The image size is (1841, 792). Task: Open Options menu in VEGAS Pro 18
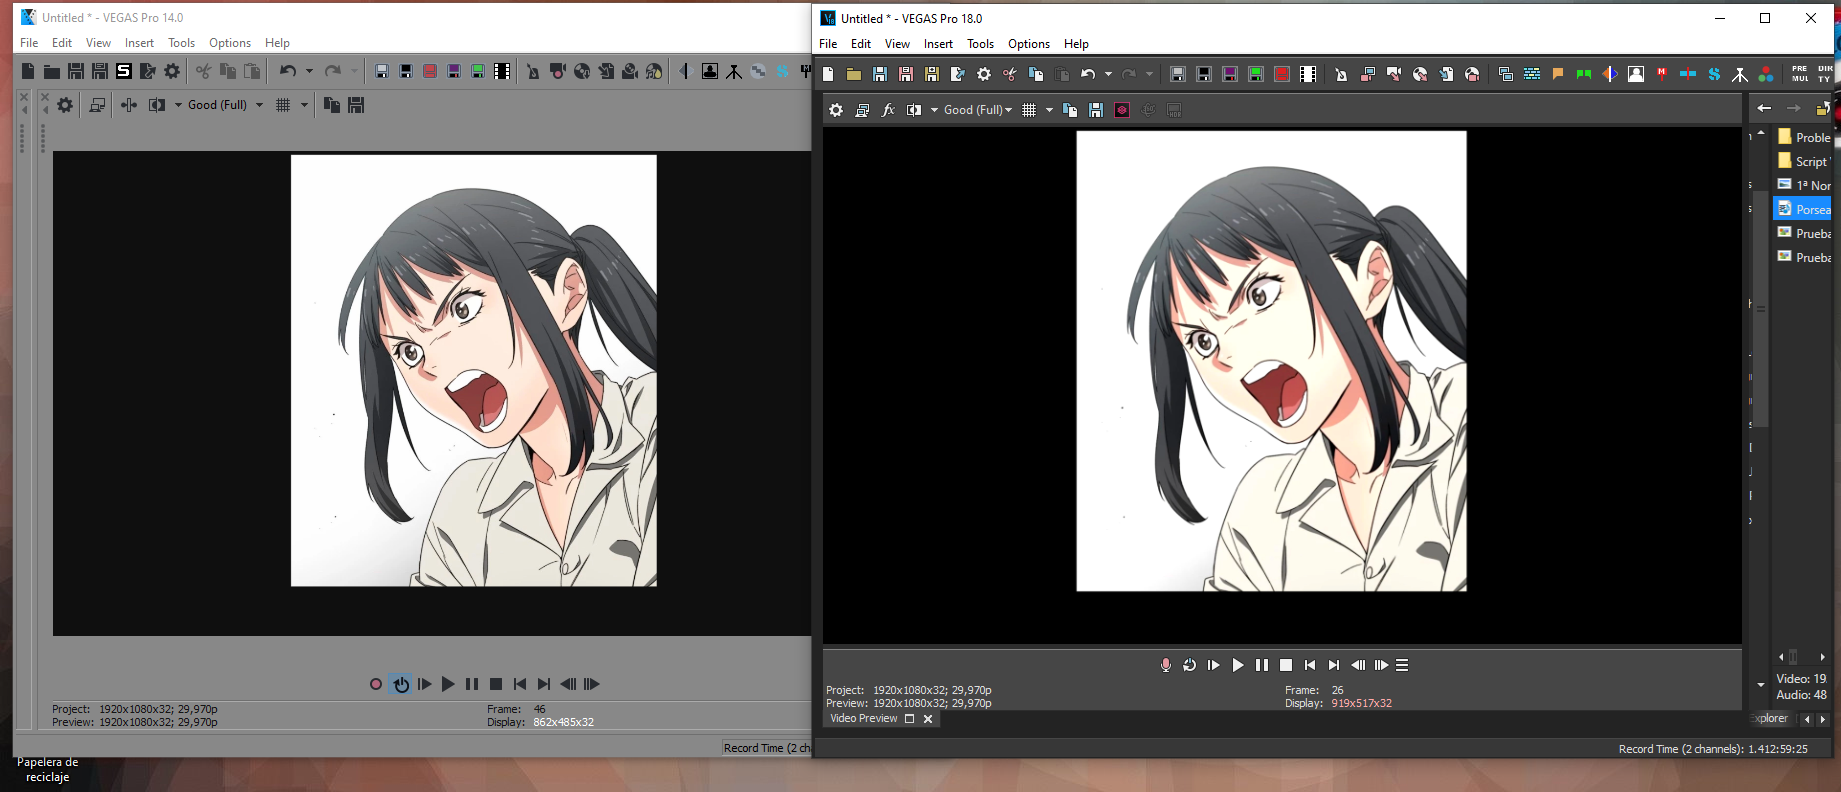pos(1029,44)
